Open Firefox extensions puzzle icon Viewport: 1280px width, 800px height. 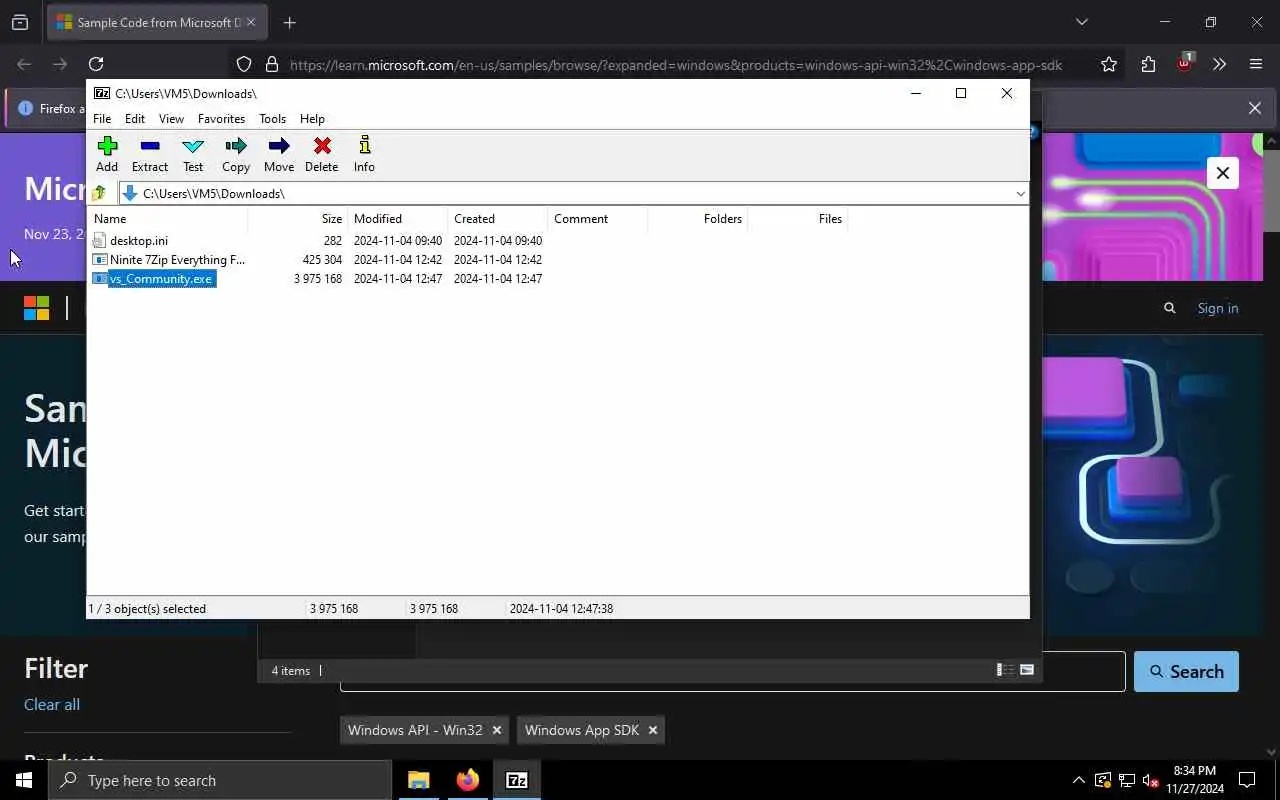1148,64
